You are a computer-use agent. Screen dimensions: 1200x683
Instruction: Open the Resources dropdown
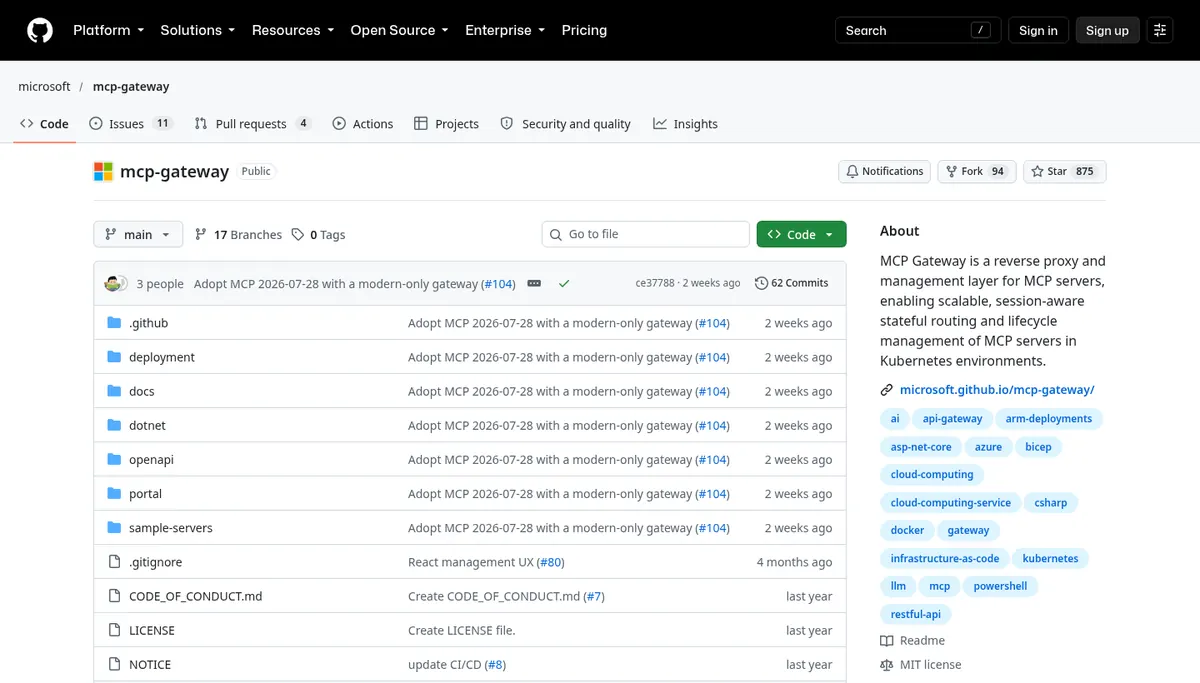(293, 30)
